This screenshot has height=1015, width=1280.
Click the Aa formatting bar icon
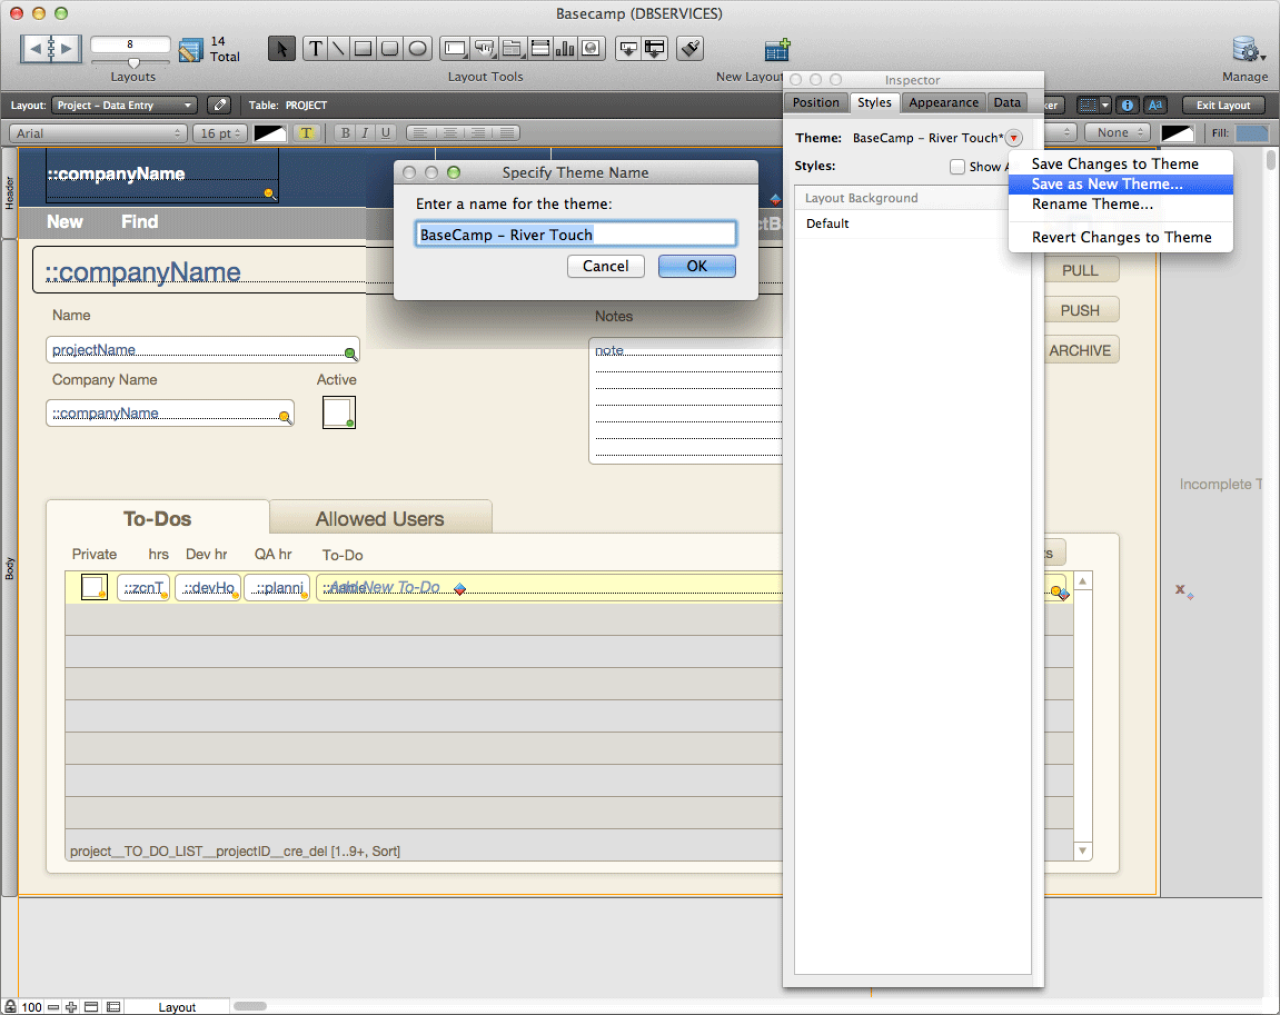pyautogui.click(x=1155, y=105)
